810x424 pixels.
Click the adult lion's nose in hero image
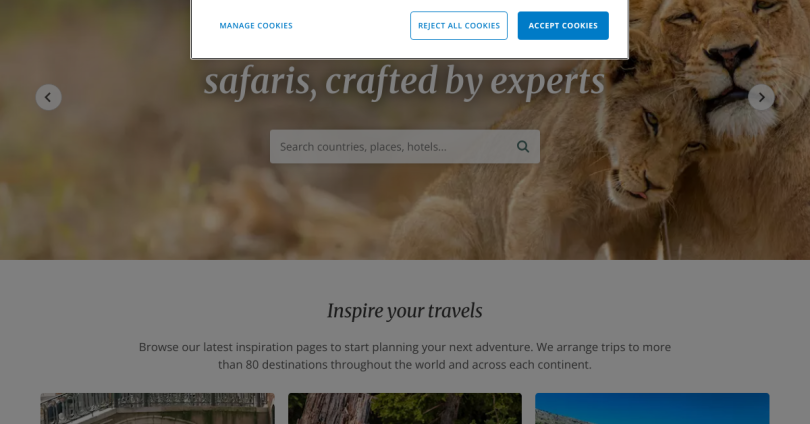click(x=729, y=55)
